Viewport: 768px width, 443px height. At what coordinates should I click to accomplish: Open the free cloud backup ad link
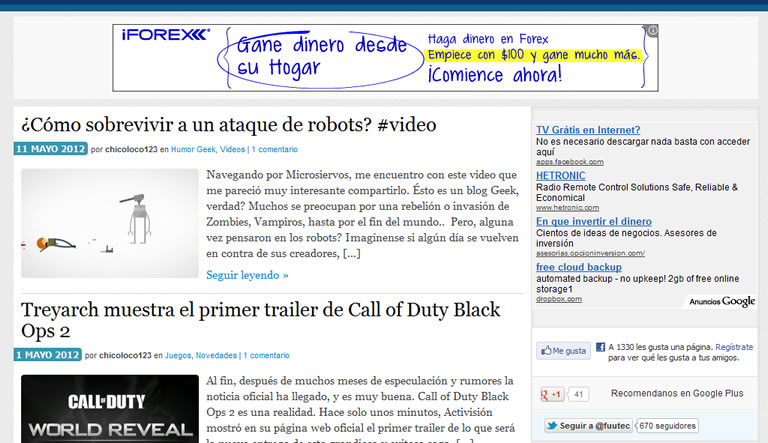click(x=578, y=267)
